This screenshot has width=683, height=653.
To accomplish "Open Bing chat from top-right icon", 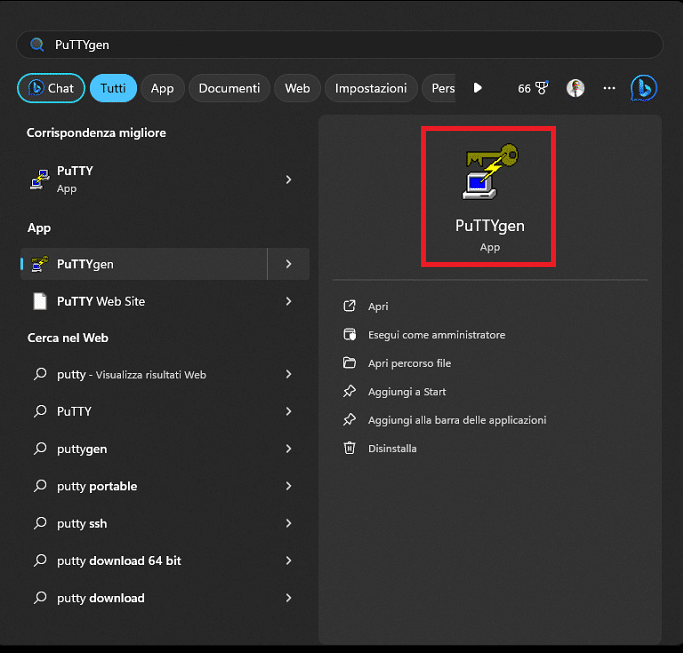I will click(644, 88).
